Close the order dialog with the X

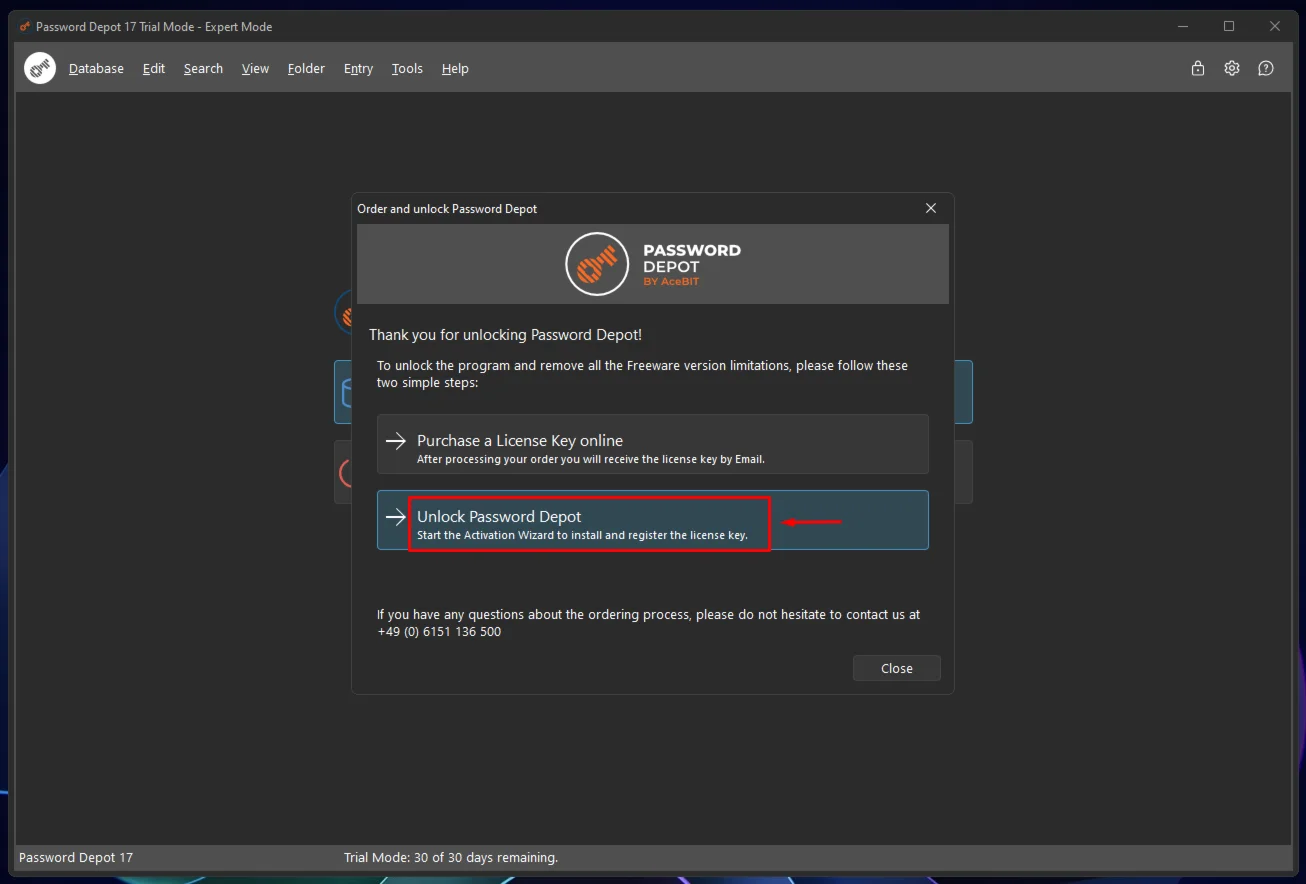(x=931, y=208)
